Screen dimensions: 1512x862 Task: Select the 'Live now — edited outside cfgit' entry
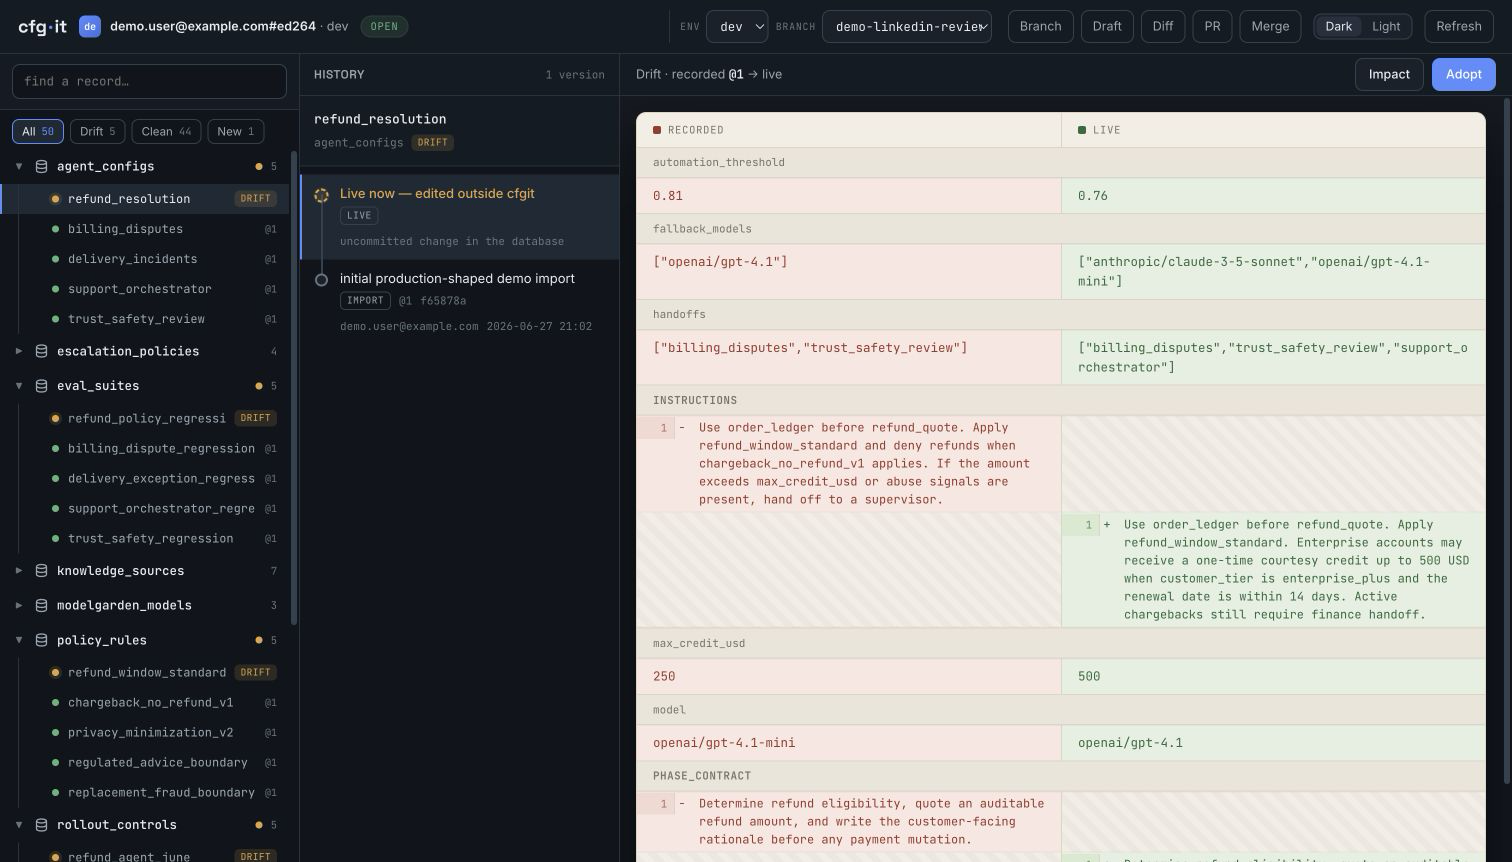pyautogui.click(x=460, y=217)
